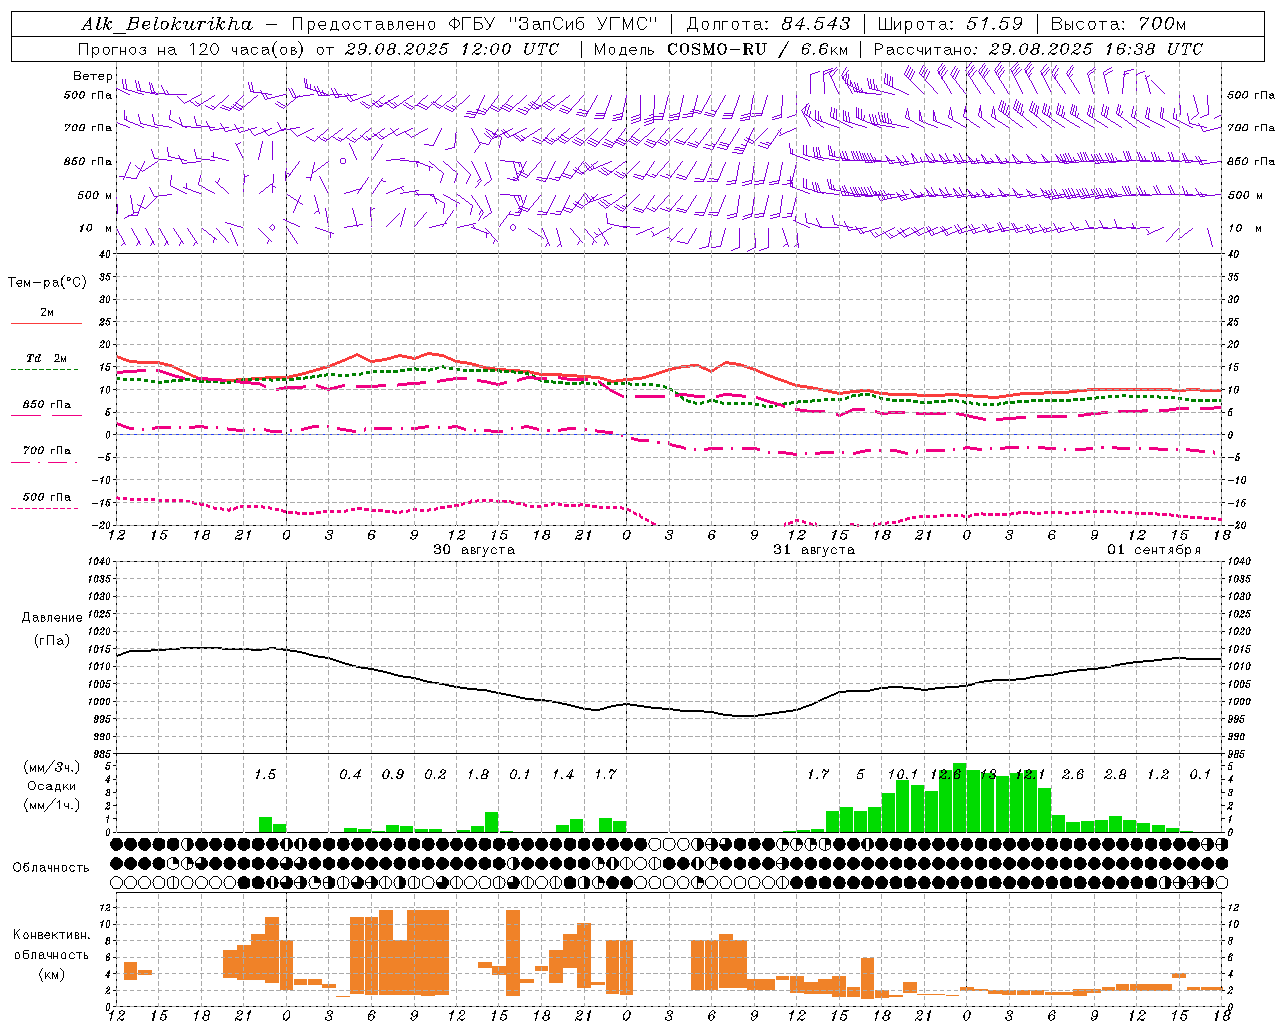Click the 3-hour precipitation value 0.9
This screenshot has width=1280, height=1024.
tap(393, 775)
